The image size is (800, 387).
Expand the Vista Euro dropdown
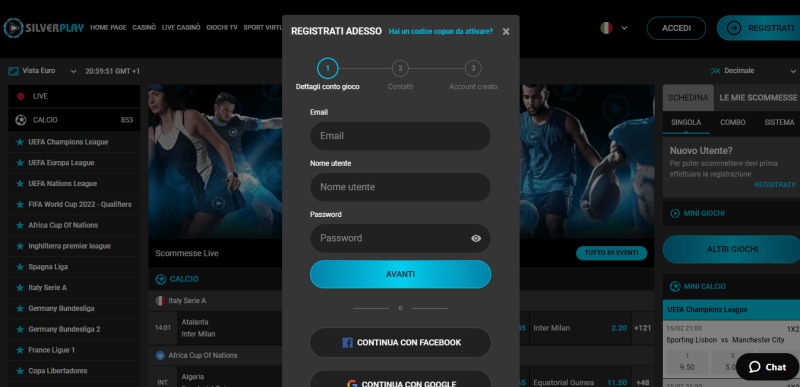[x=73, y=71]
